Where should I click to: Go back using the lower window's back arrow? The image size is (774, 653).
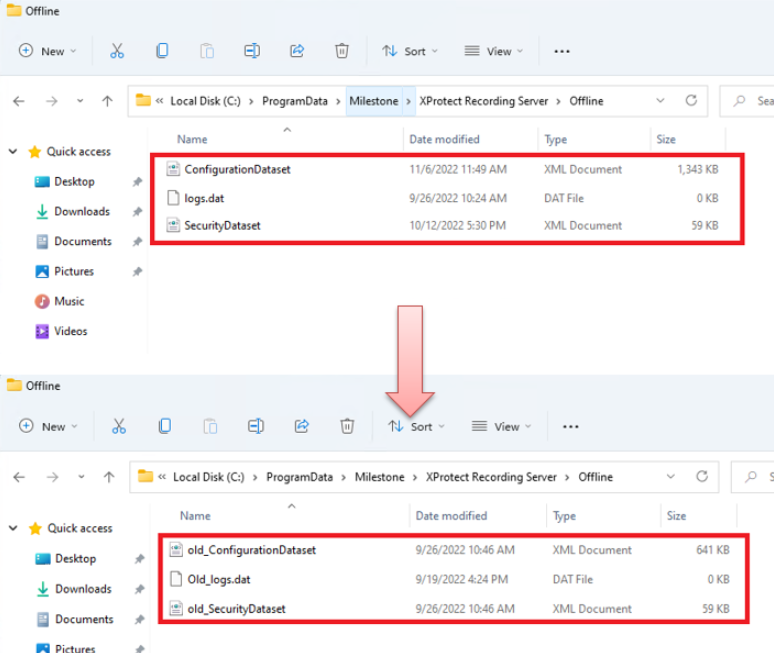coord(19,477)
